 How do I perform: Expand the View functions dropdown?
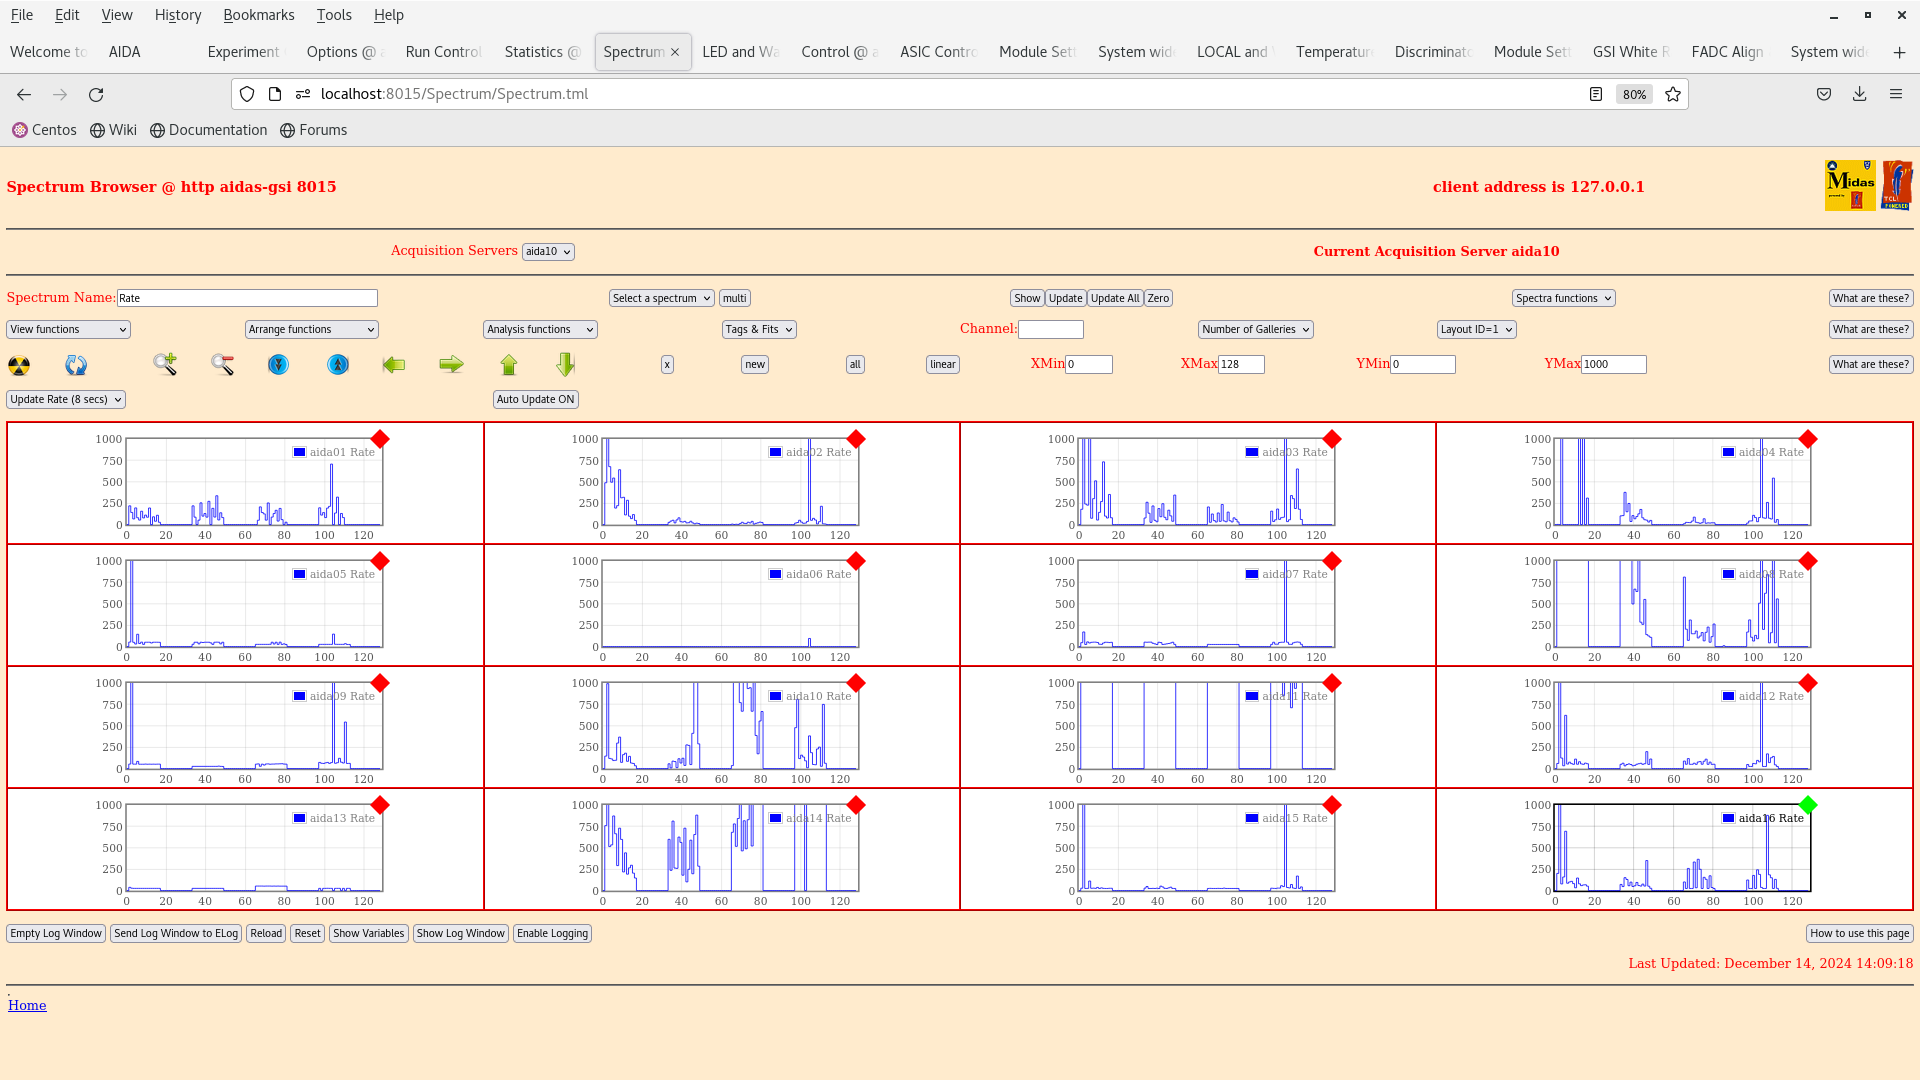click(67, 328)
